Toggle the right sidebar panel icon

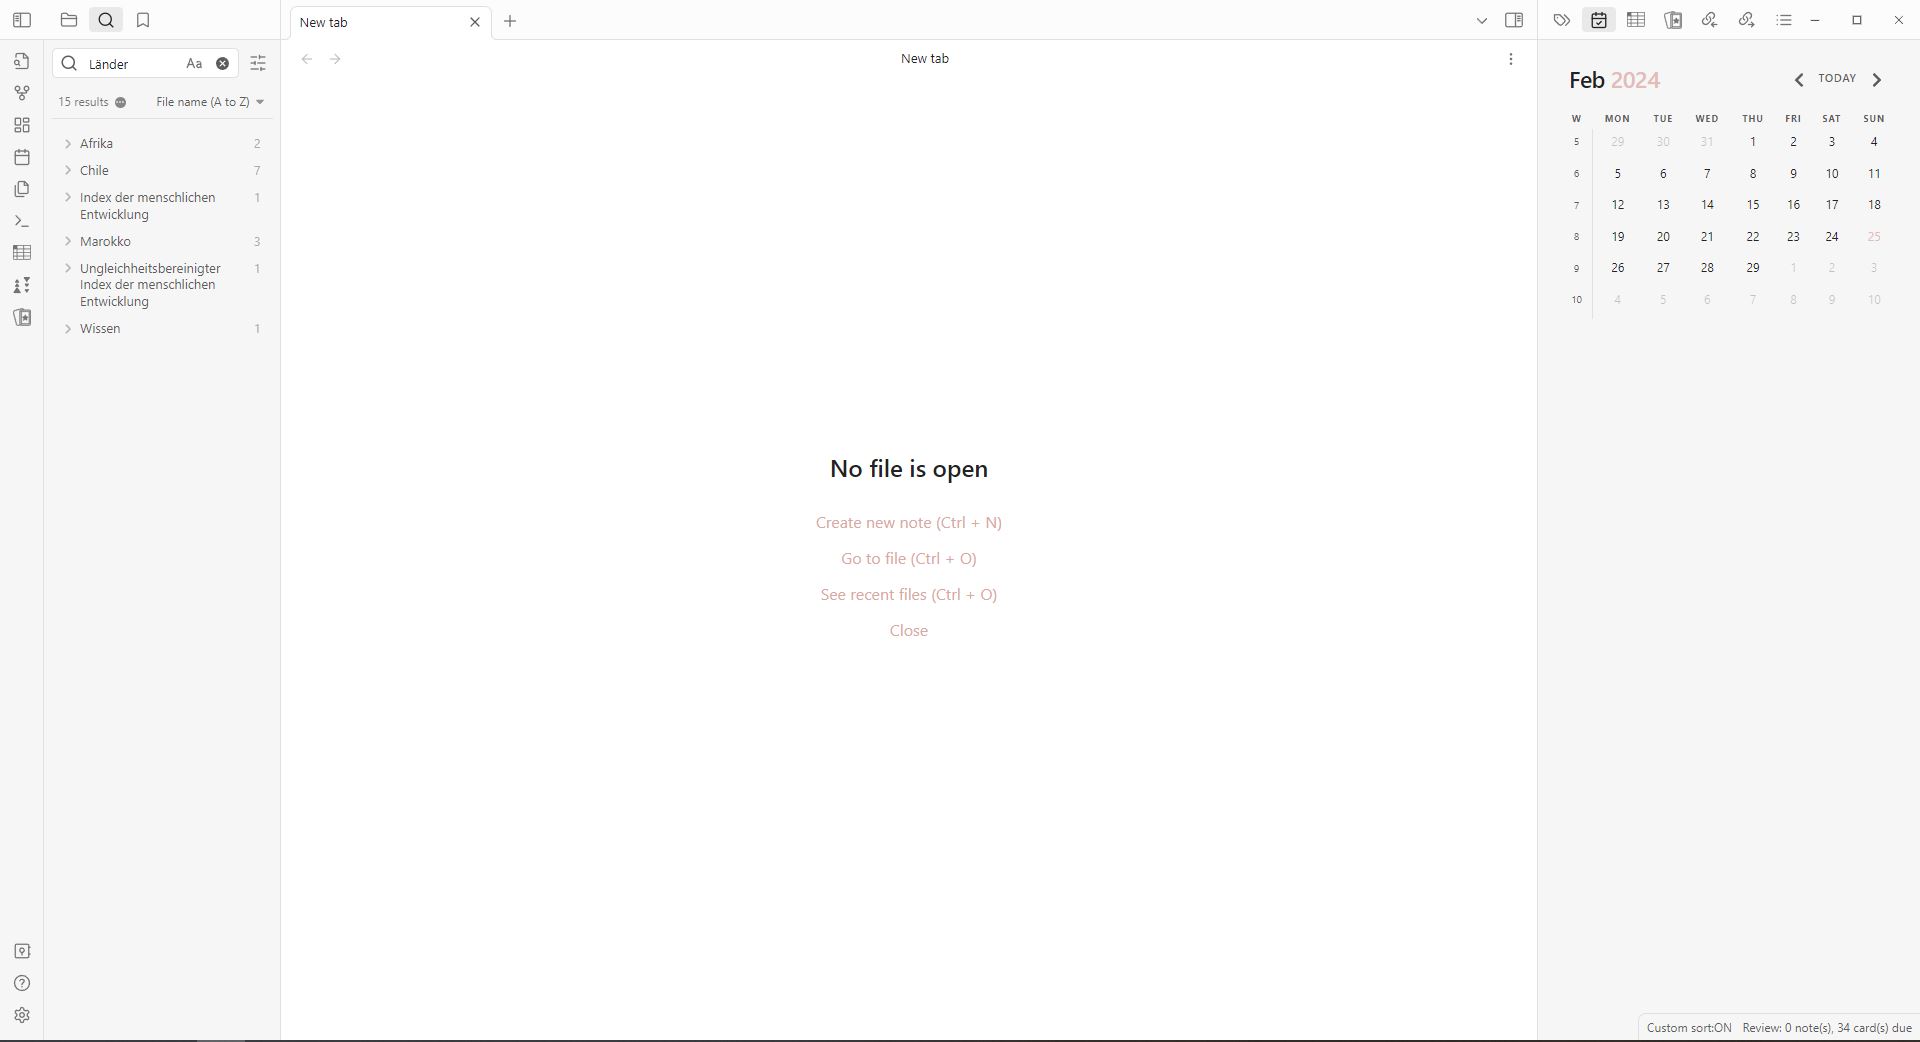pos(1514,20)
